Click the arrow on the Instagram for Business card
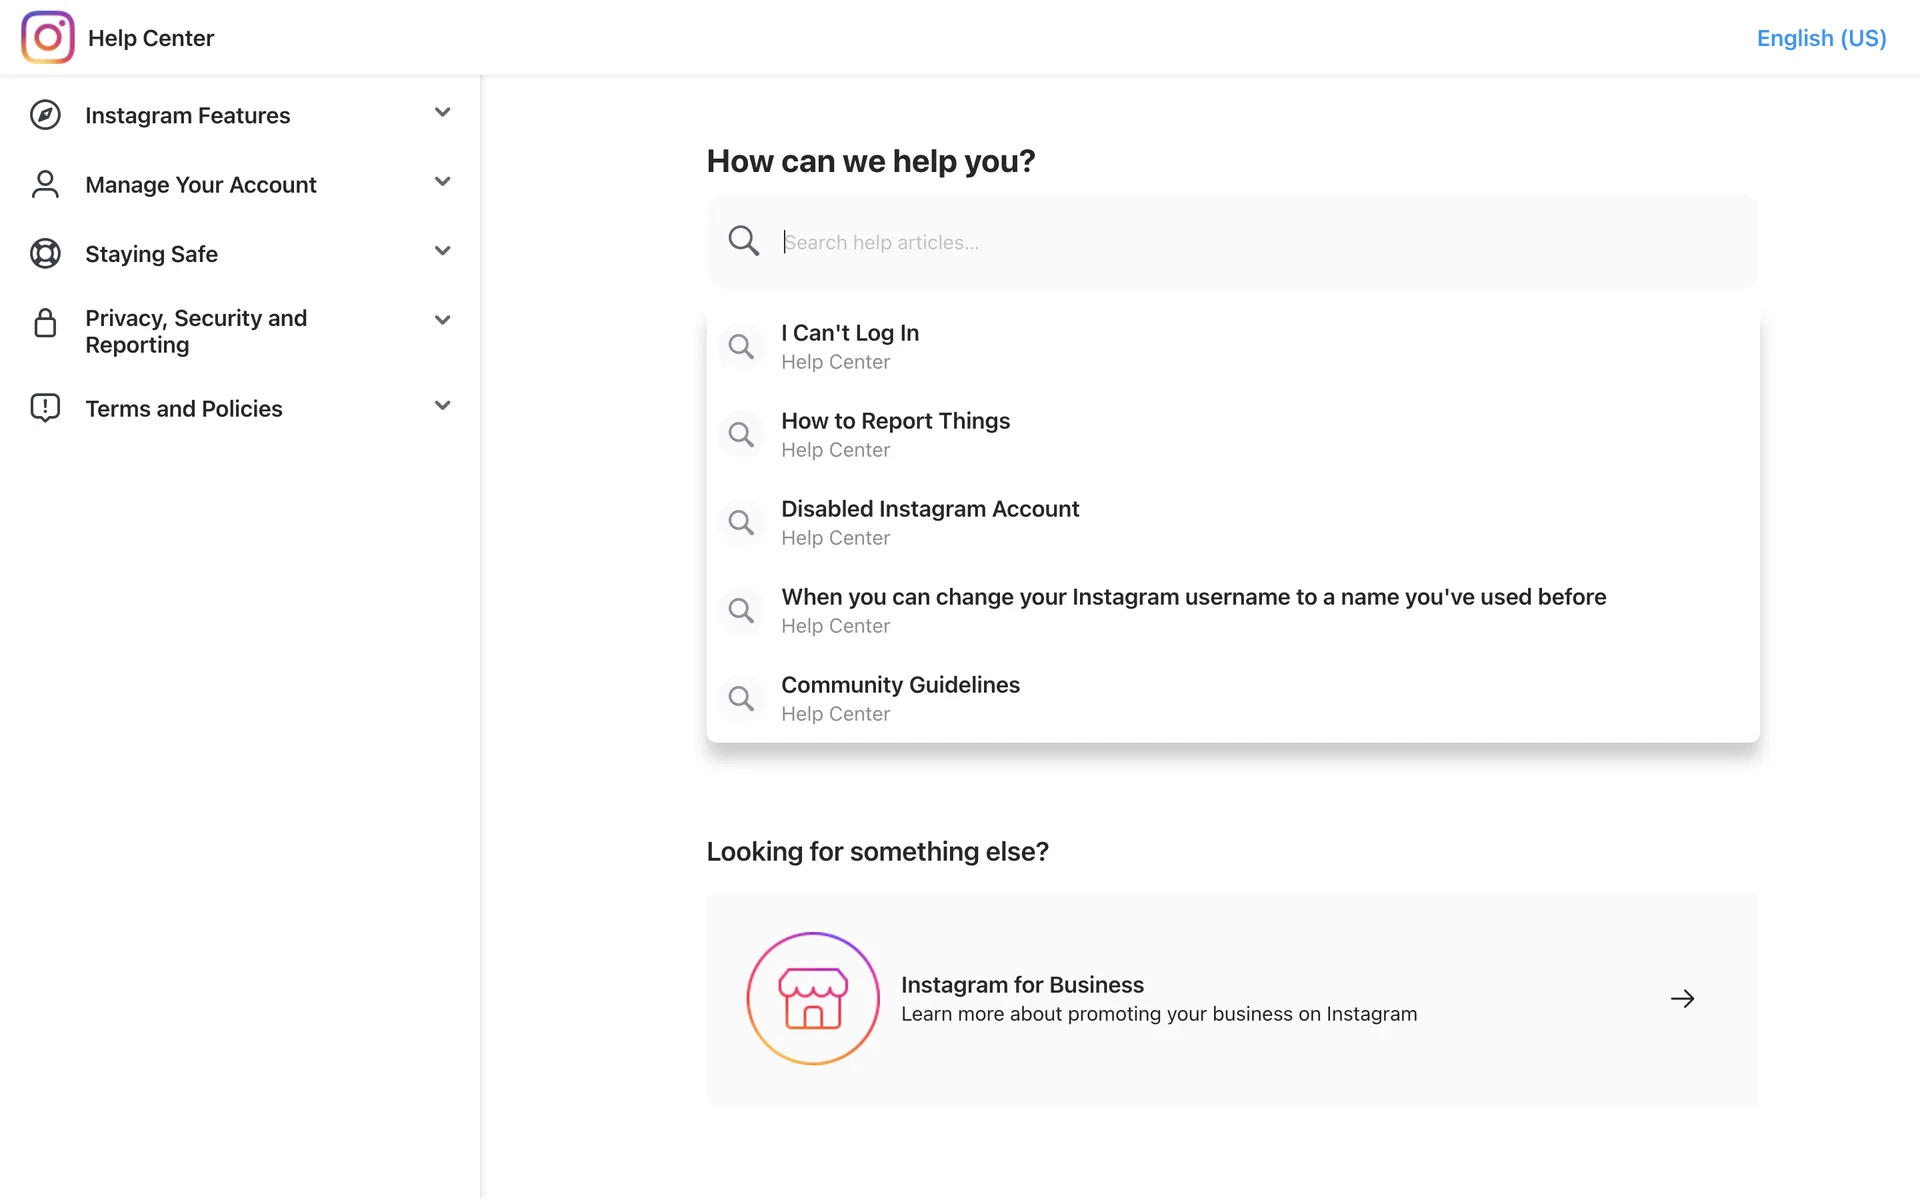 tap(1682, 998)
